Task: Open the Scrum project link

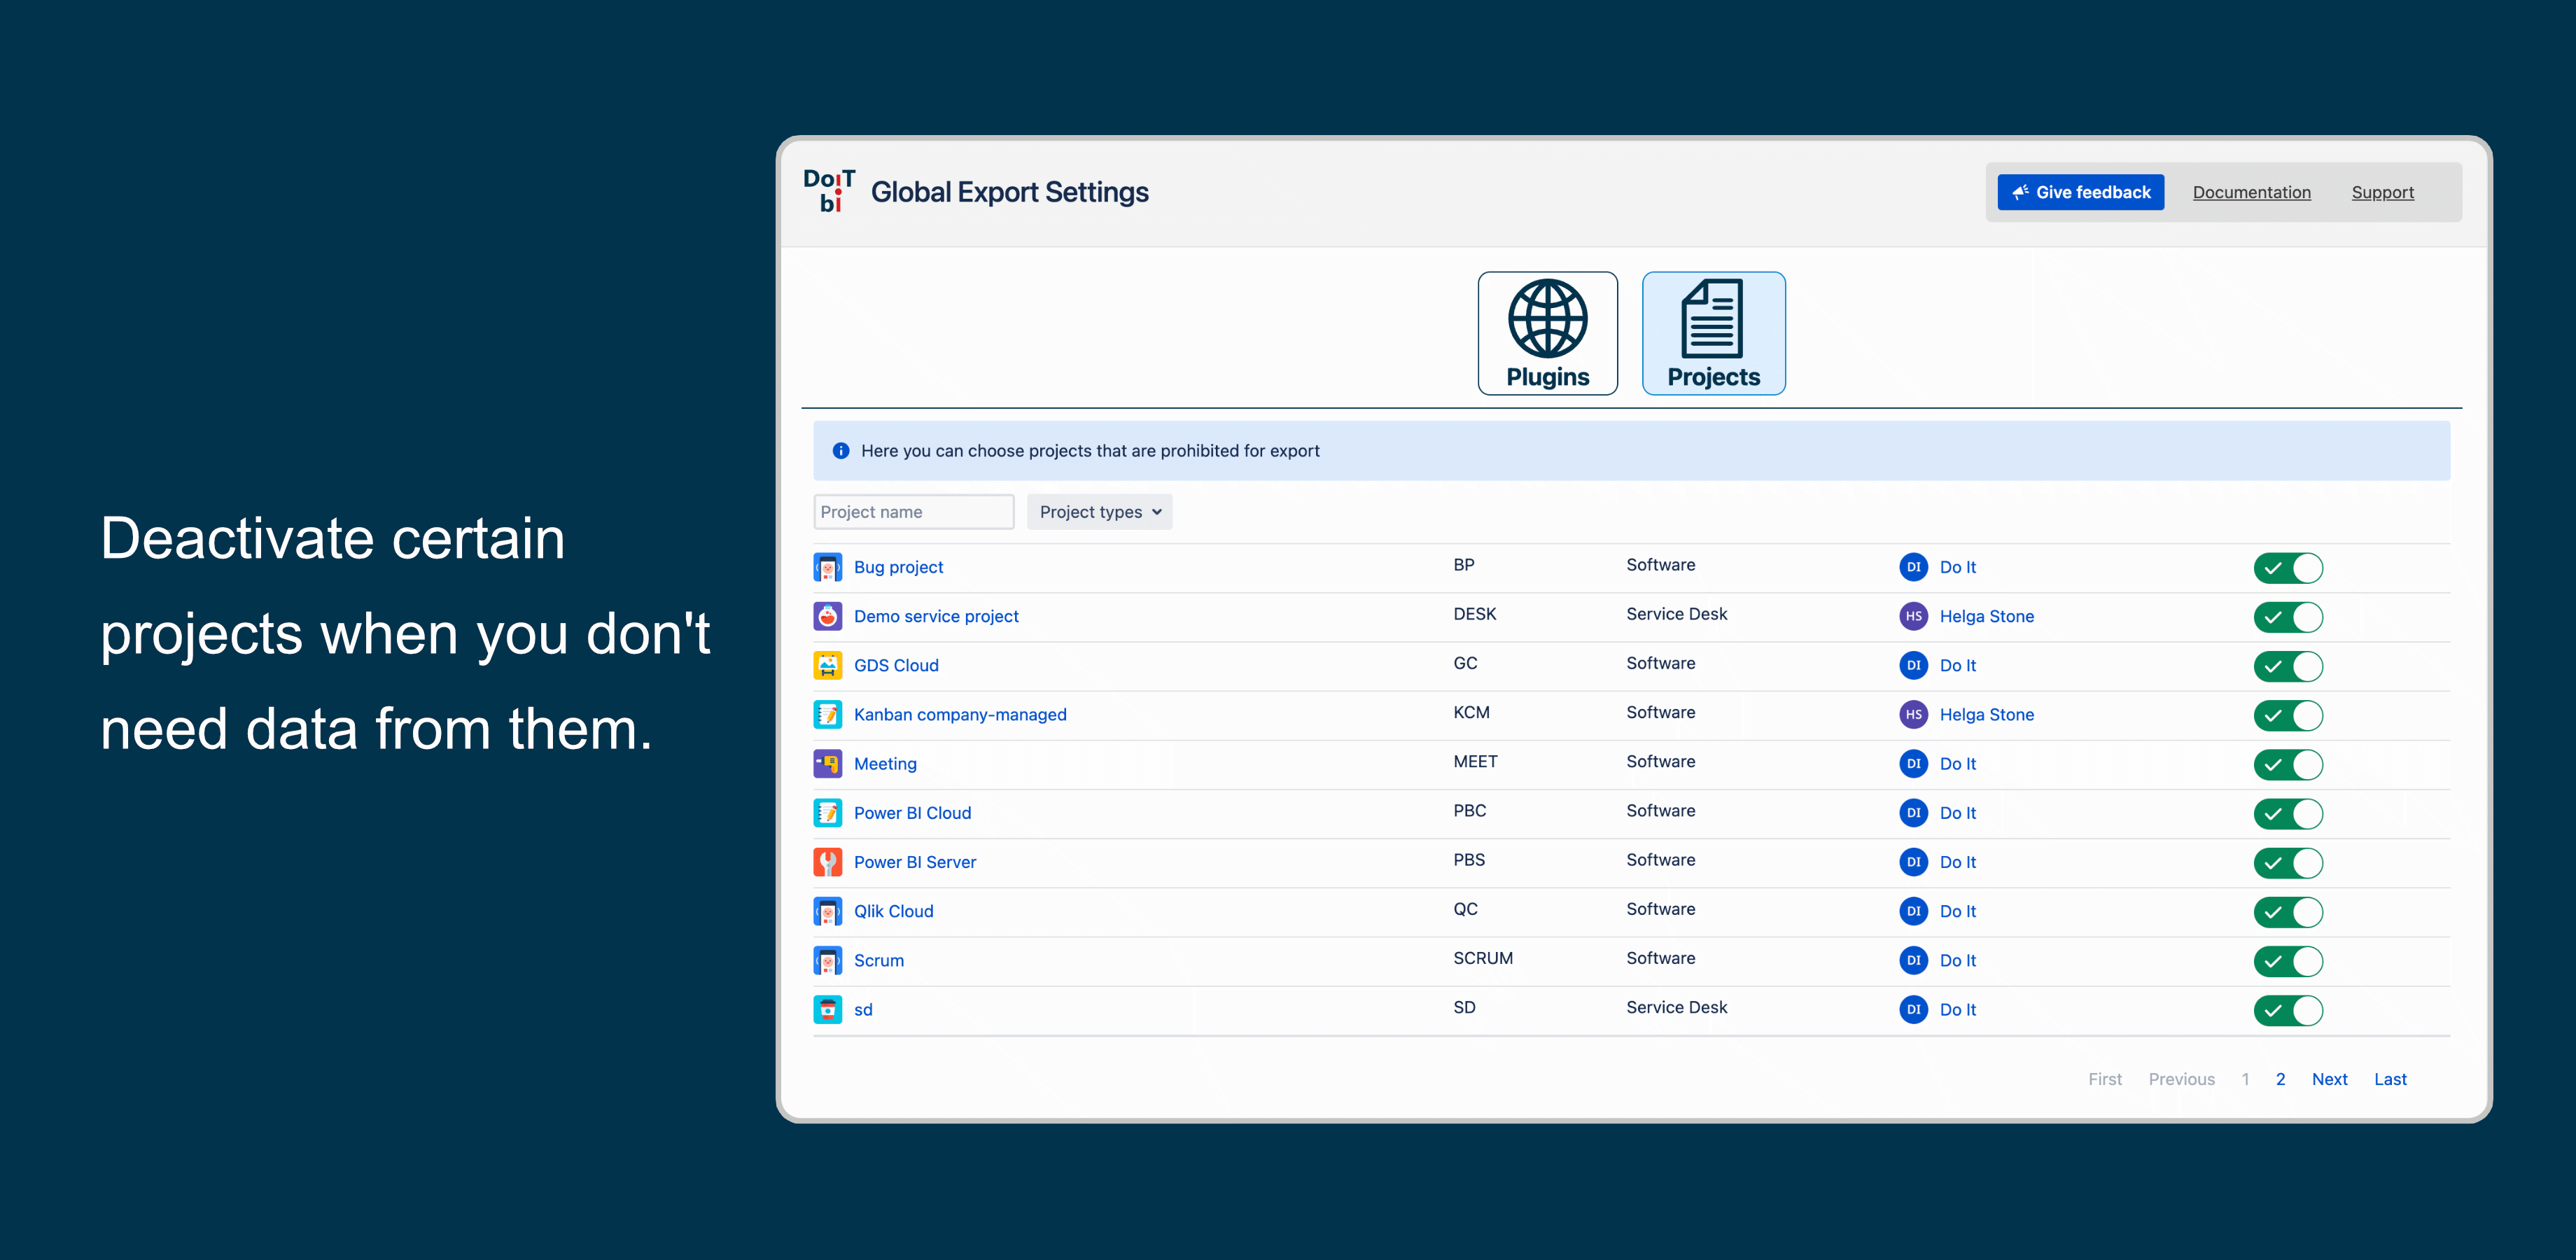Action: (878, 960)
